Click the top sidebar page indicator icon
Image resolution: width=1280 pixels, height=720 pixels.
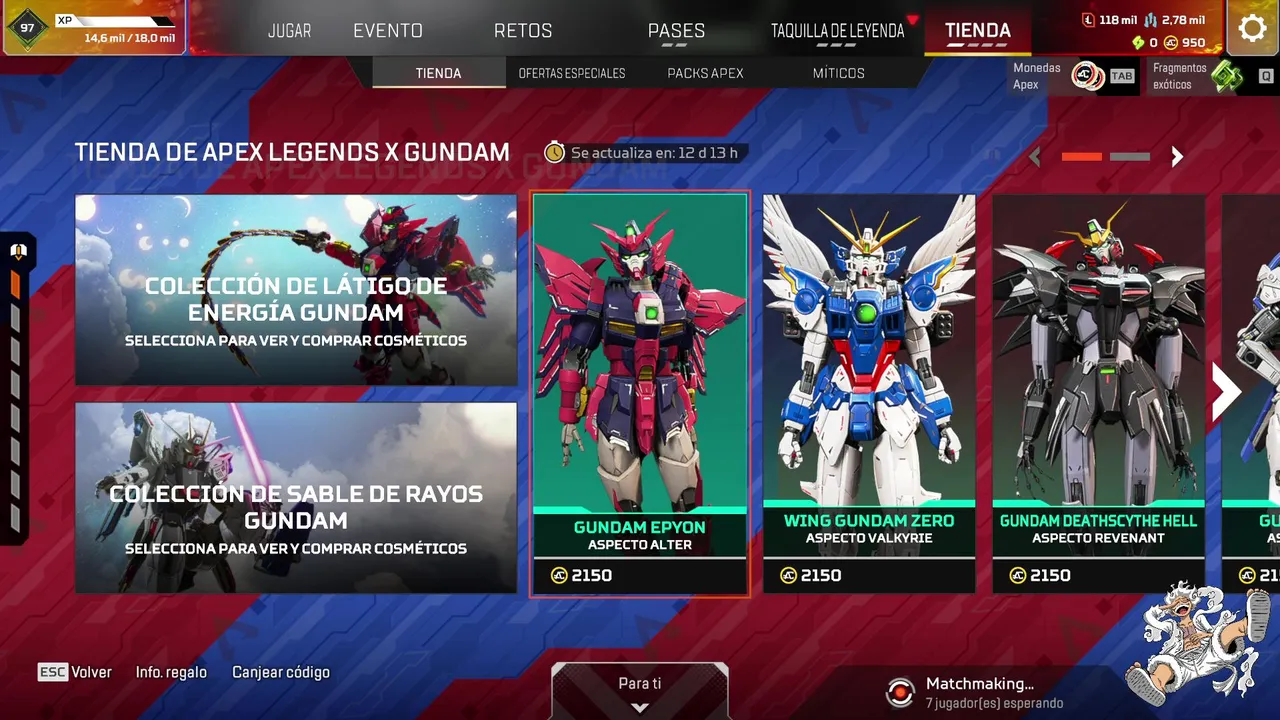coord(17,252)
